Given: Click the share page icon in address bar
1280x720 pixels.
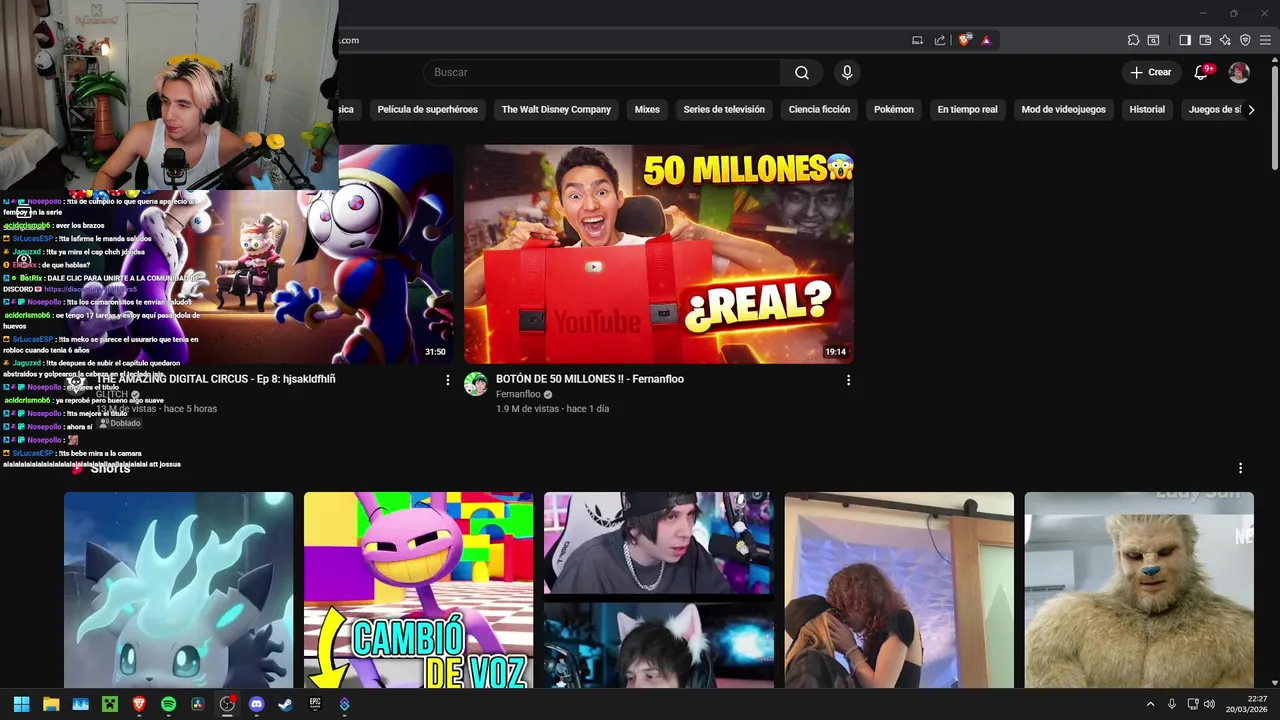Looking at the screenshot, I should coord(940,40).
